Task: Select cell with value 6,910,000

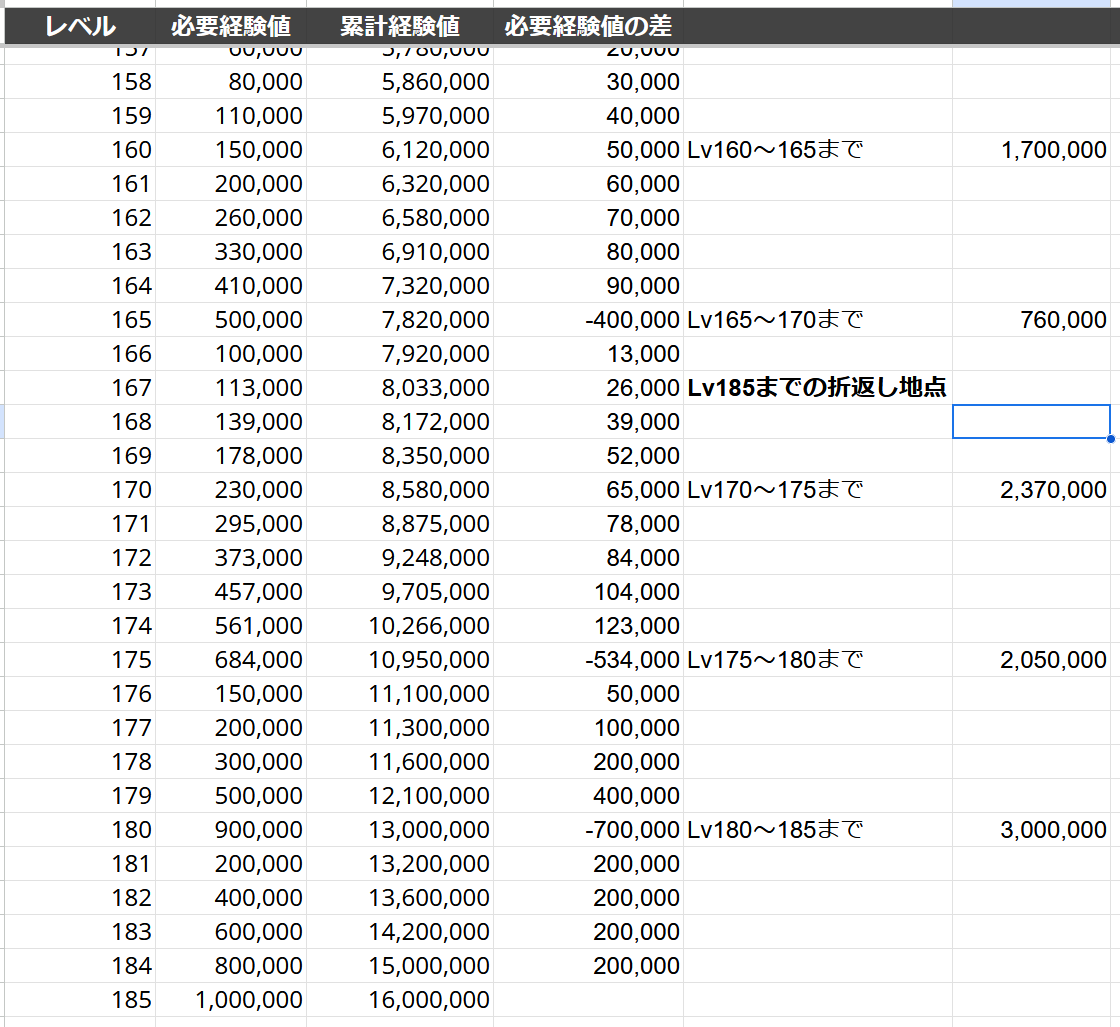Action: point(400,251)
